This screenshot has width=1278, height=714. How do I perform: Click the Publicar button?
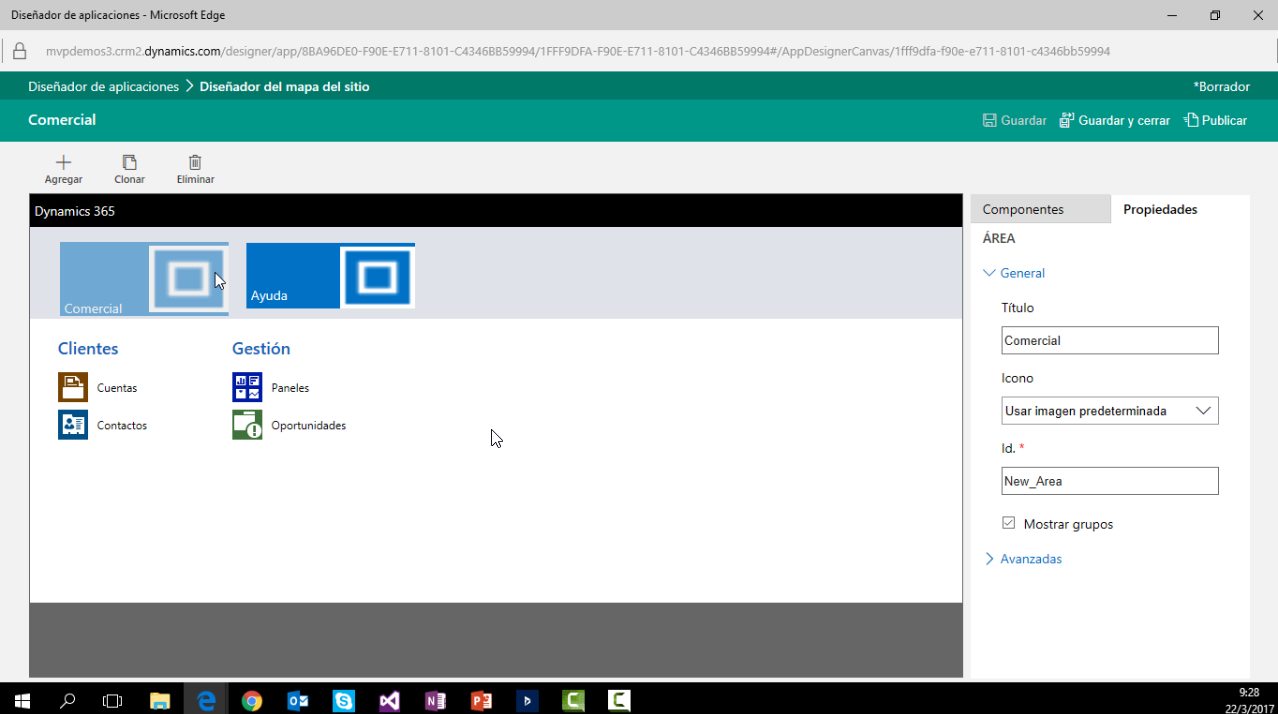[x=1215, y=120]
